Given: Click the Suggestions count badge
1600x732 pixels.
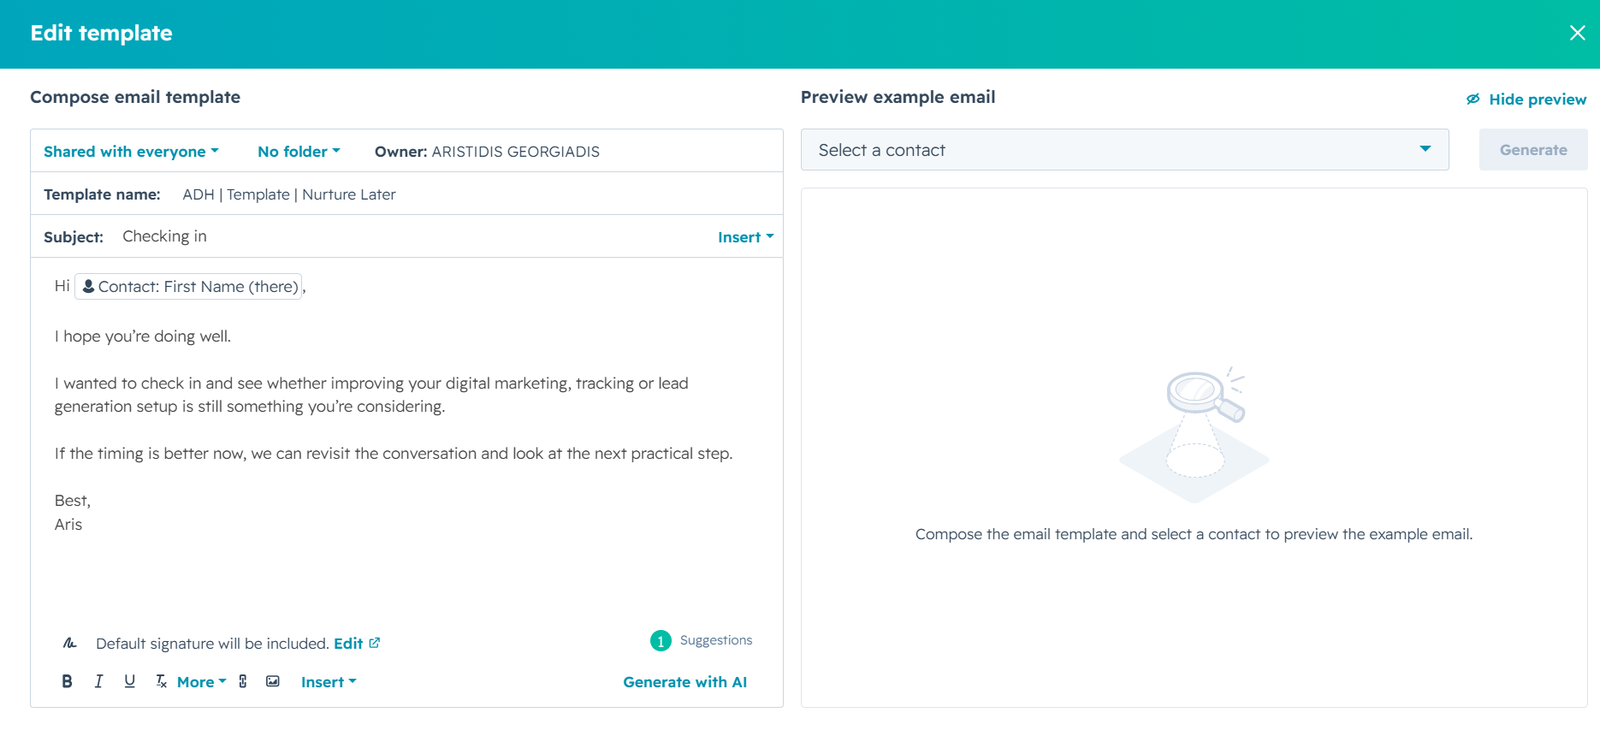Looking at the screenshot, I should (660, 641).
